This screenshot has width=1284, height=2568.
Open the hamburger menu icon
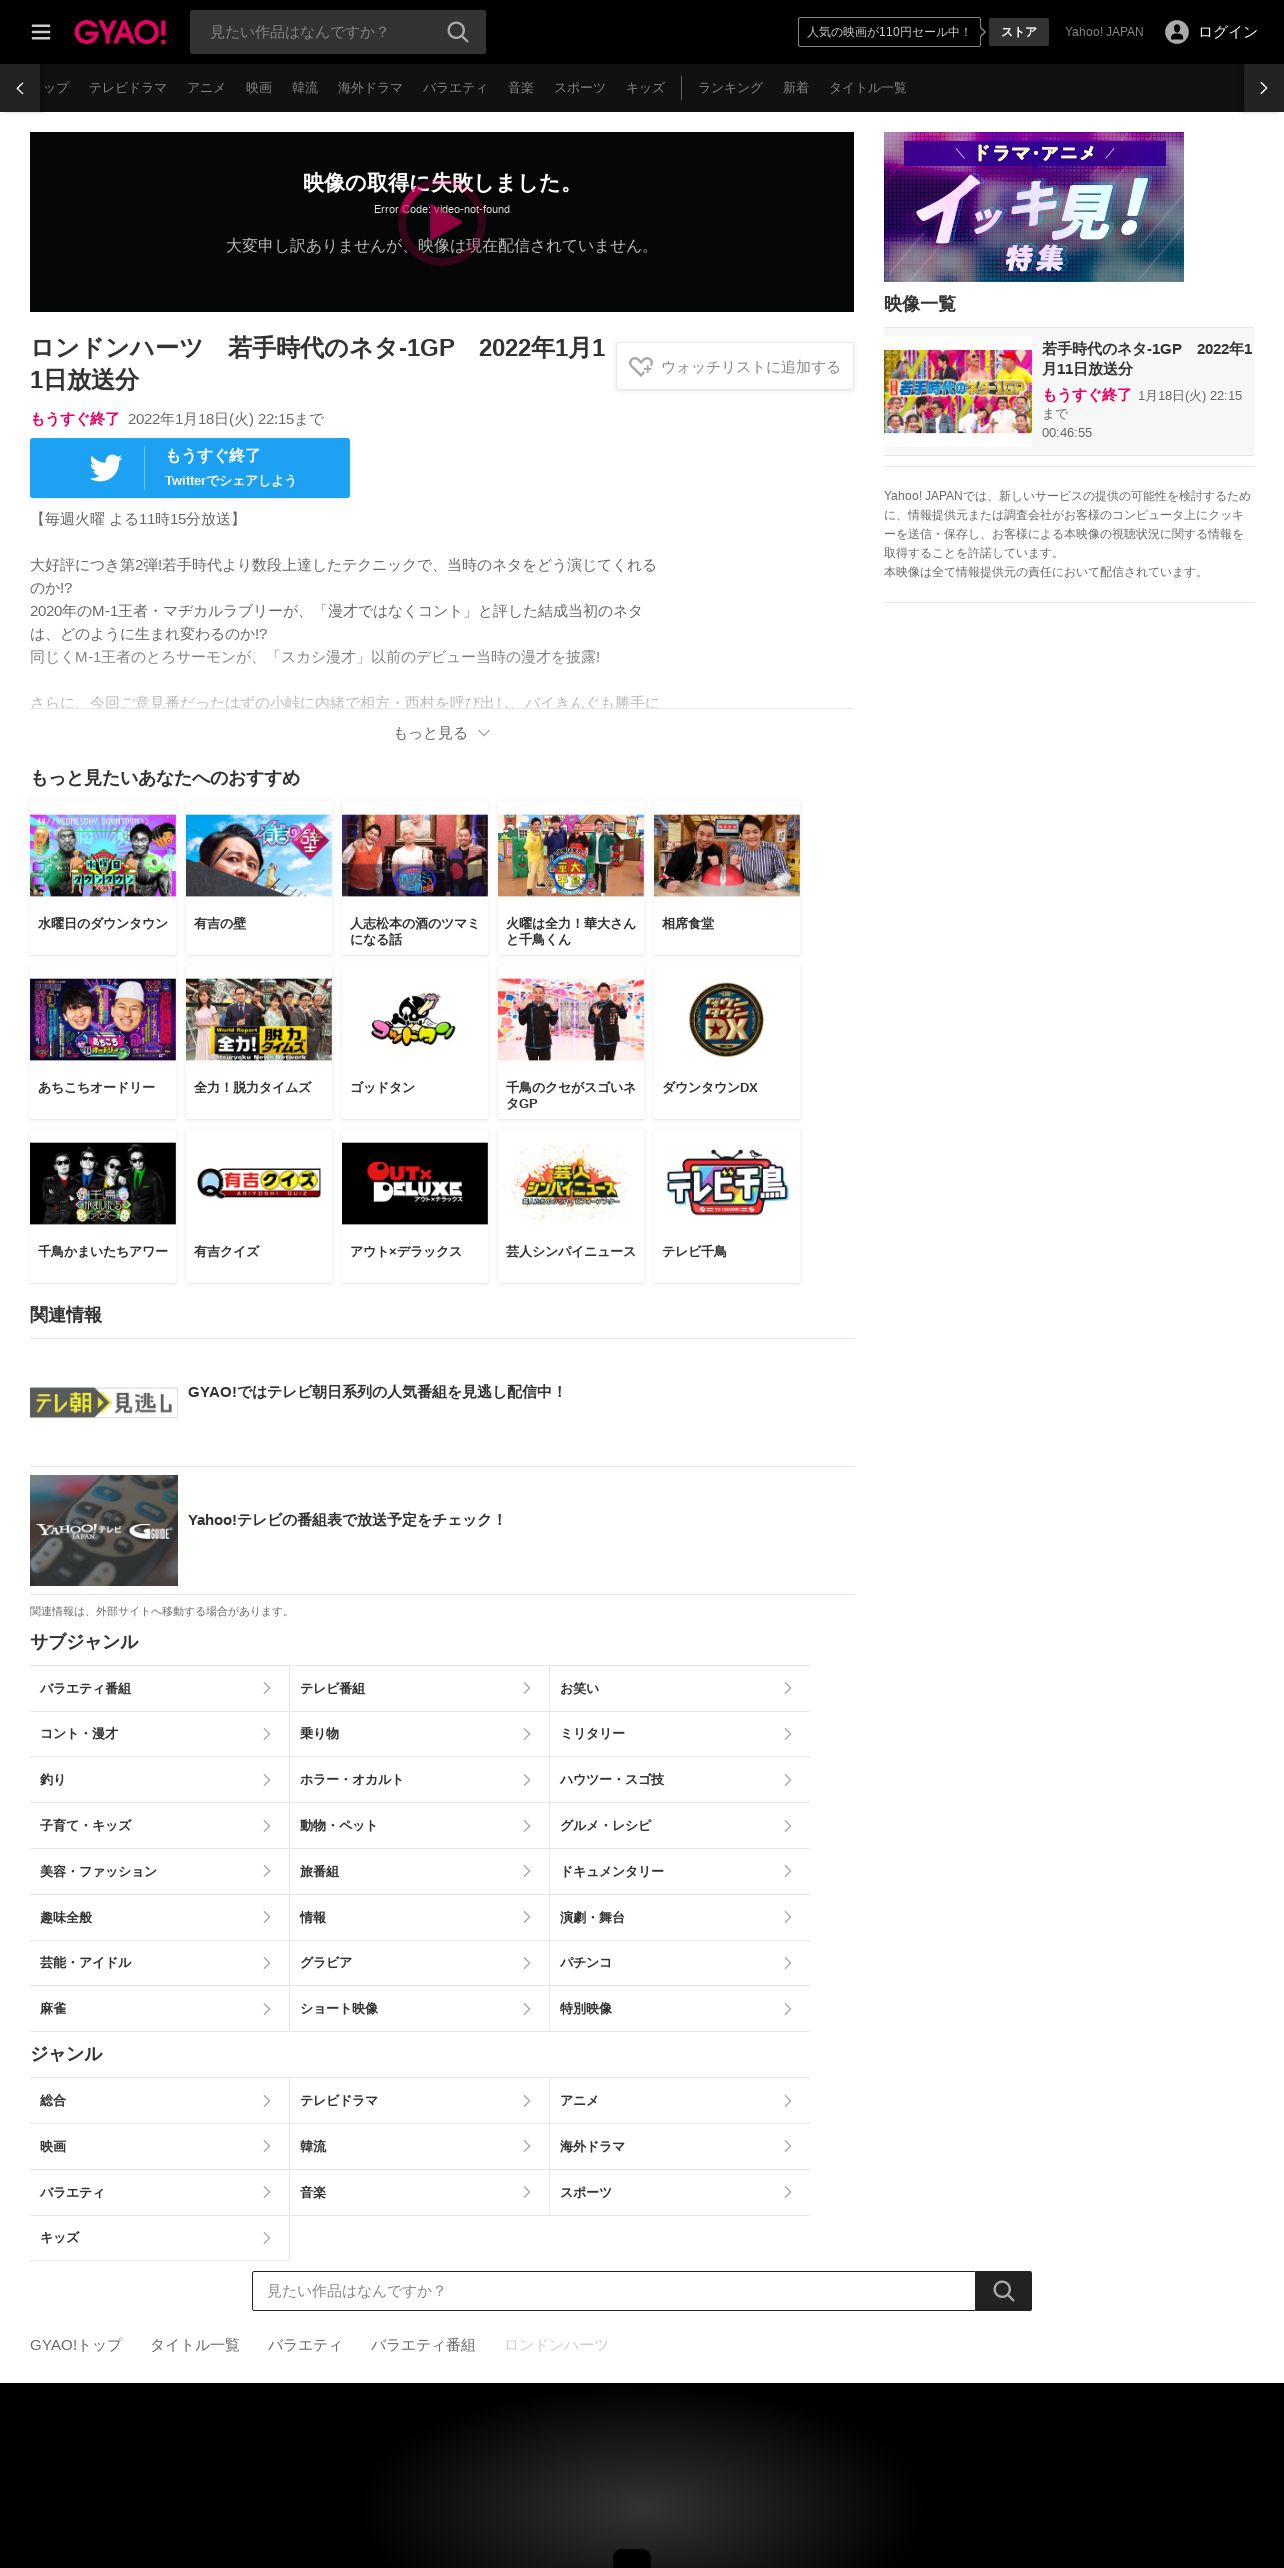[x=41, y=32]
